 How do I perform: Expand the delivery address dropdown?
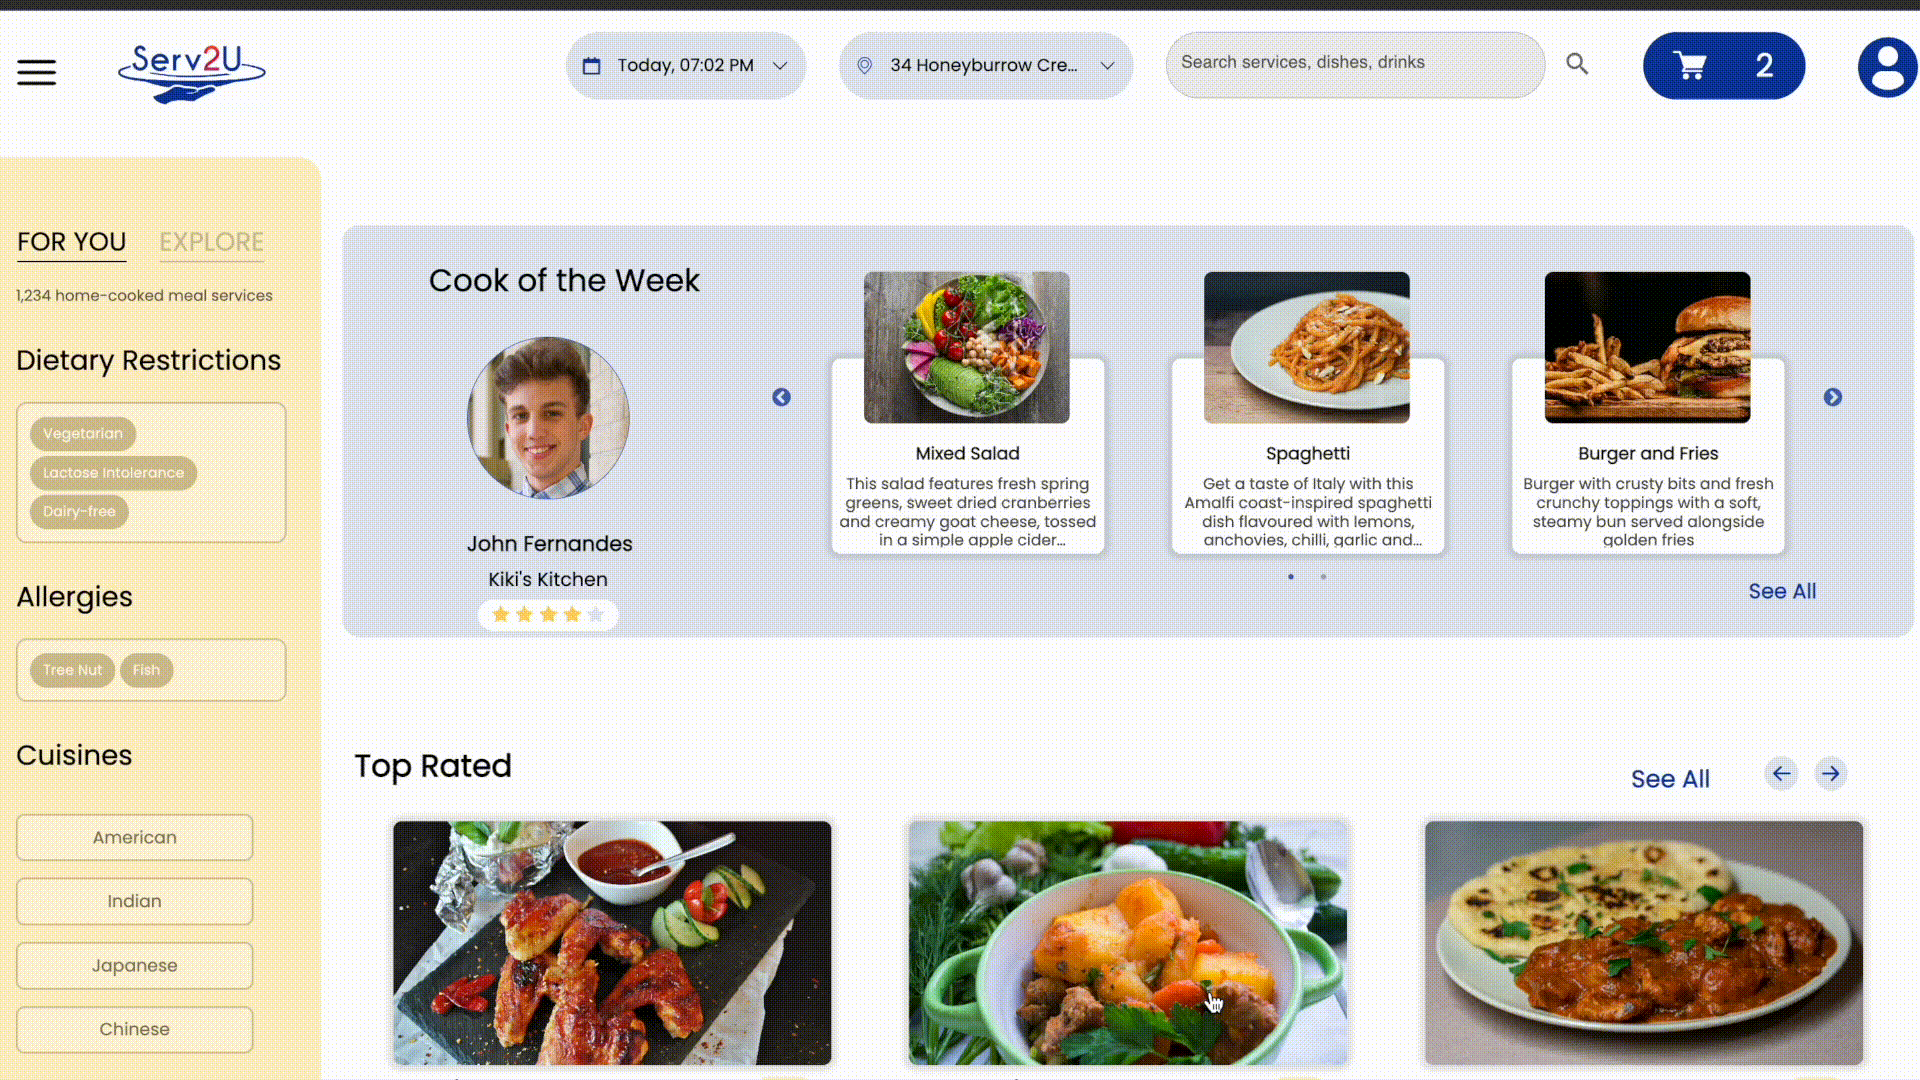[985, 66]
